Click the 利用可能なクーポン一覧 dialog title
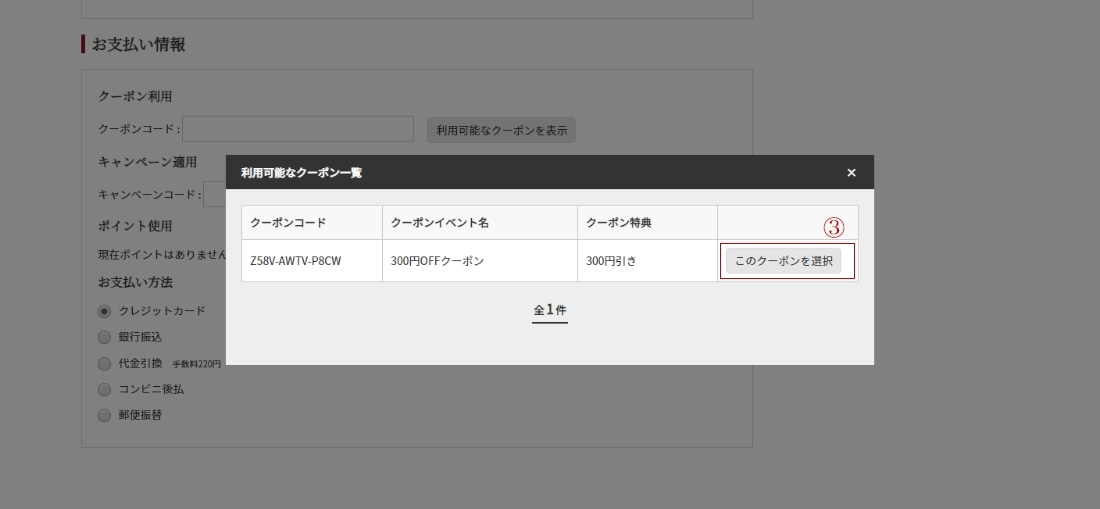 click(x=302, y=172)
